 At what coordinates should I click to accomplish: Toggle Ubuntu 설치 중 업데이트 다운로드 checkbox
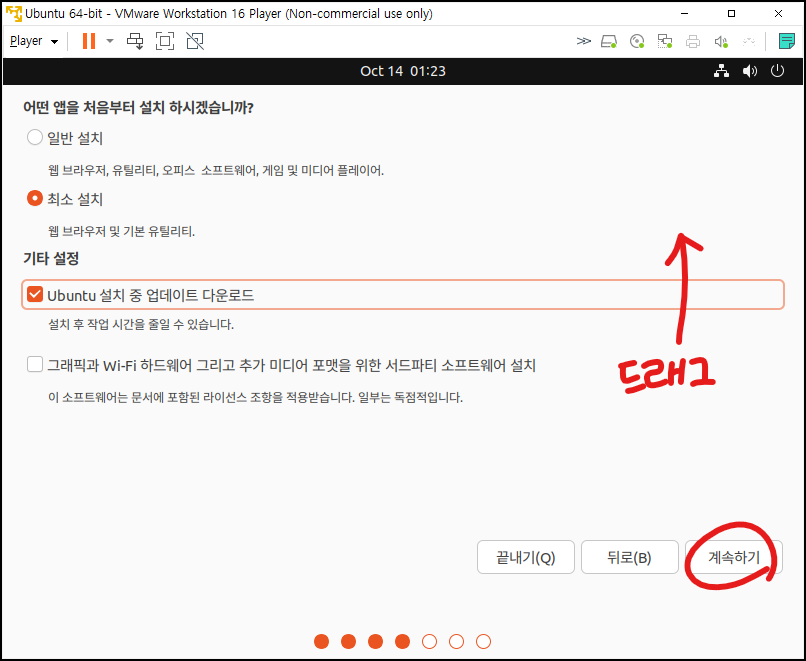(x=34, y=295)
